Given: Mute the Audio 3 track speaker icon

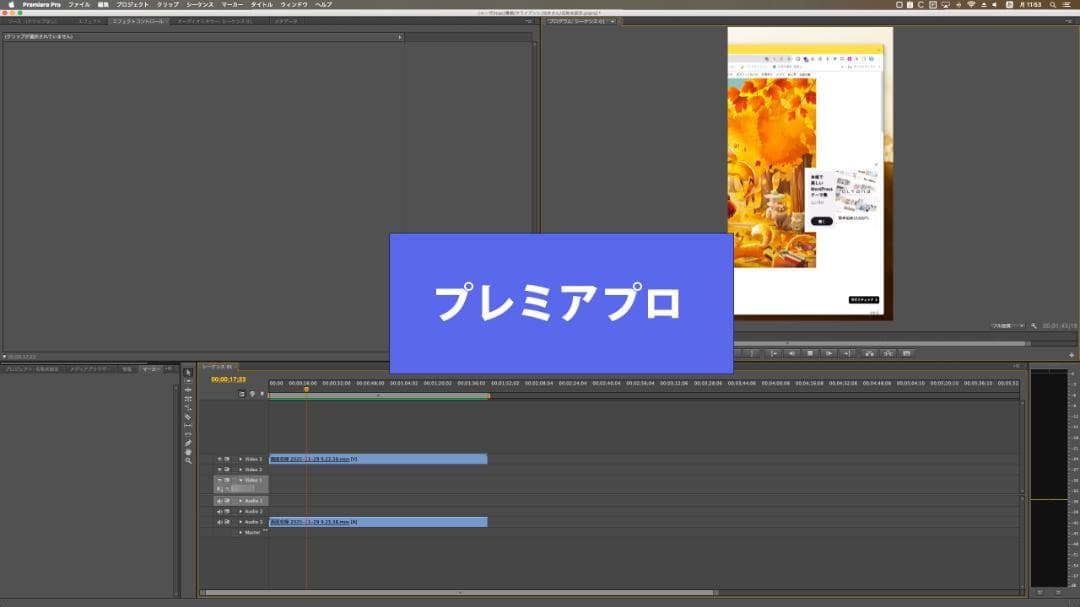Looking at the screenshot, I should pos(220,520).
